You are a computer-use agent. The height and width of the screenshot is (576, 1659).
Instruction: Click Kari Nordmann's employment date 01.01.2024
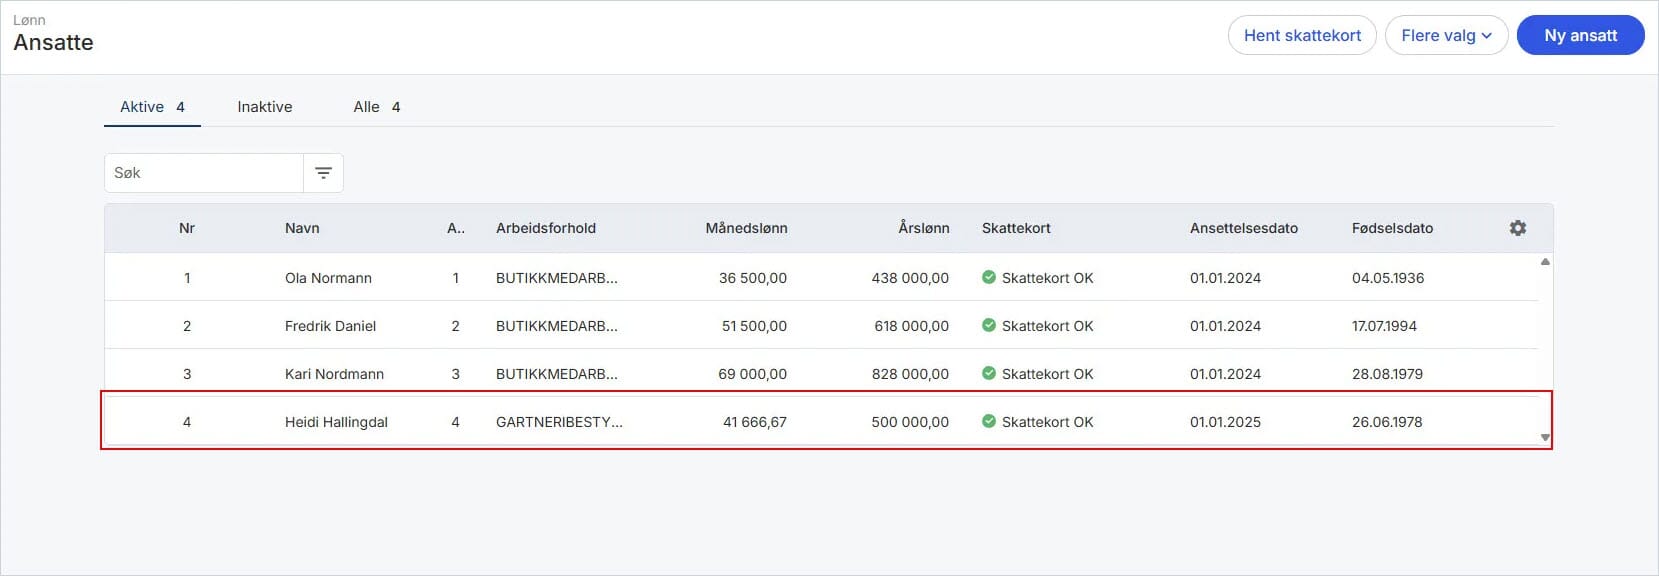[x=1225, y=374]
